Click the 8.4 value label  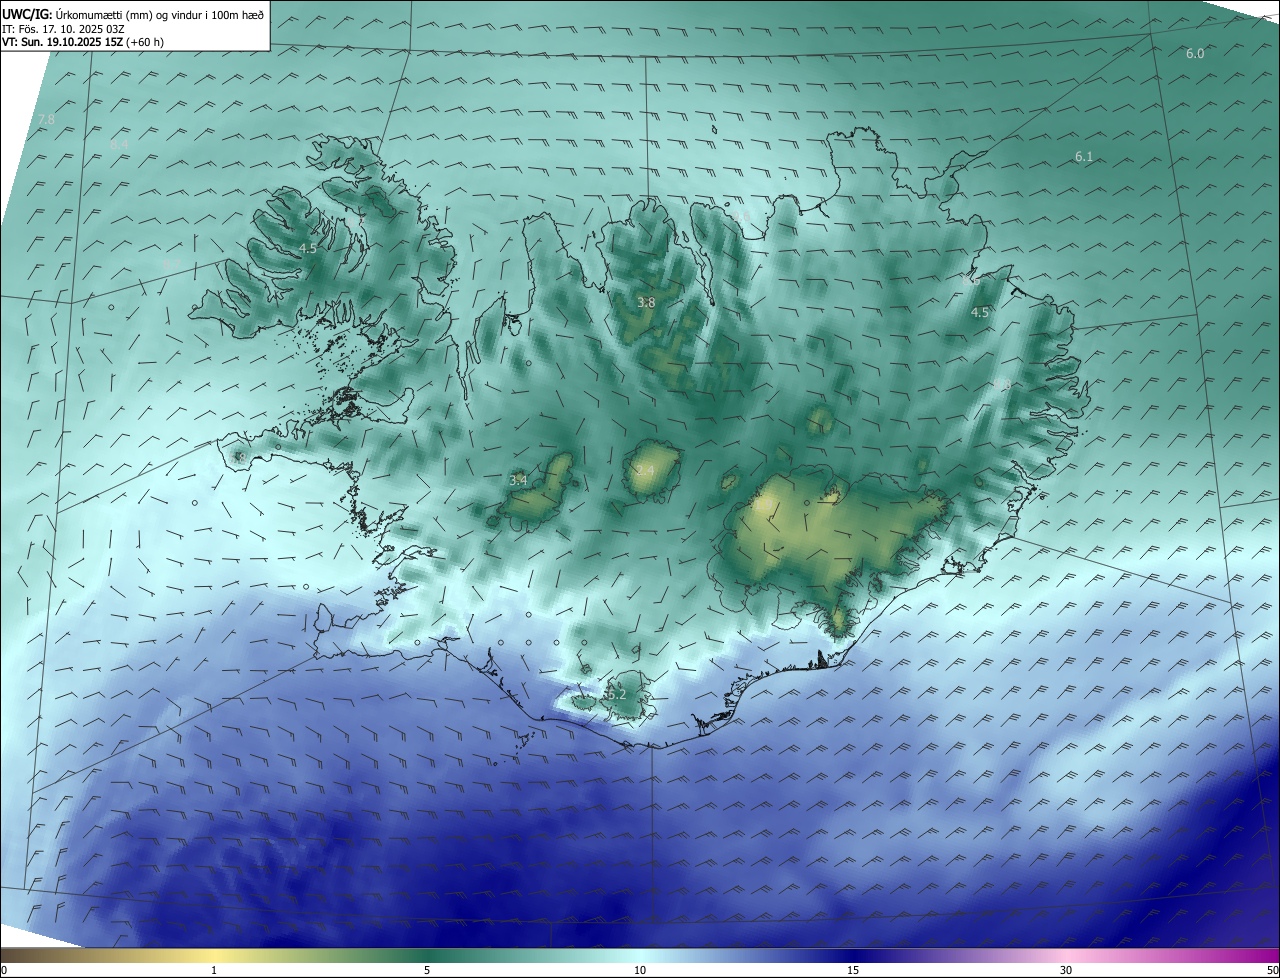coord(119,145)
